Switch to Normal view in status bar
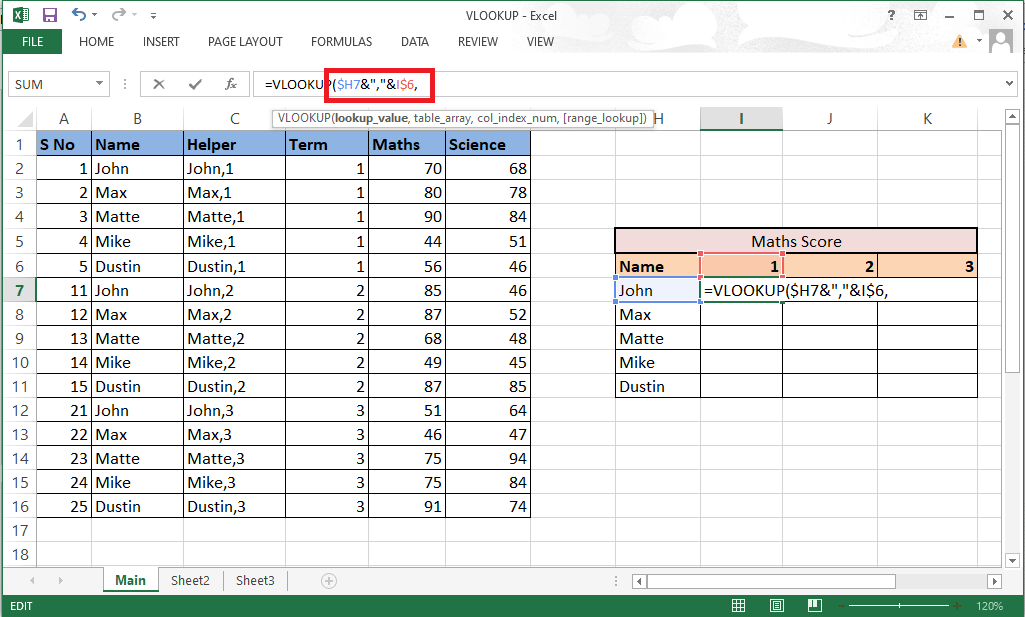This screenshot has width=1025, height=617. [738, 606]
